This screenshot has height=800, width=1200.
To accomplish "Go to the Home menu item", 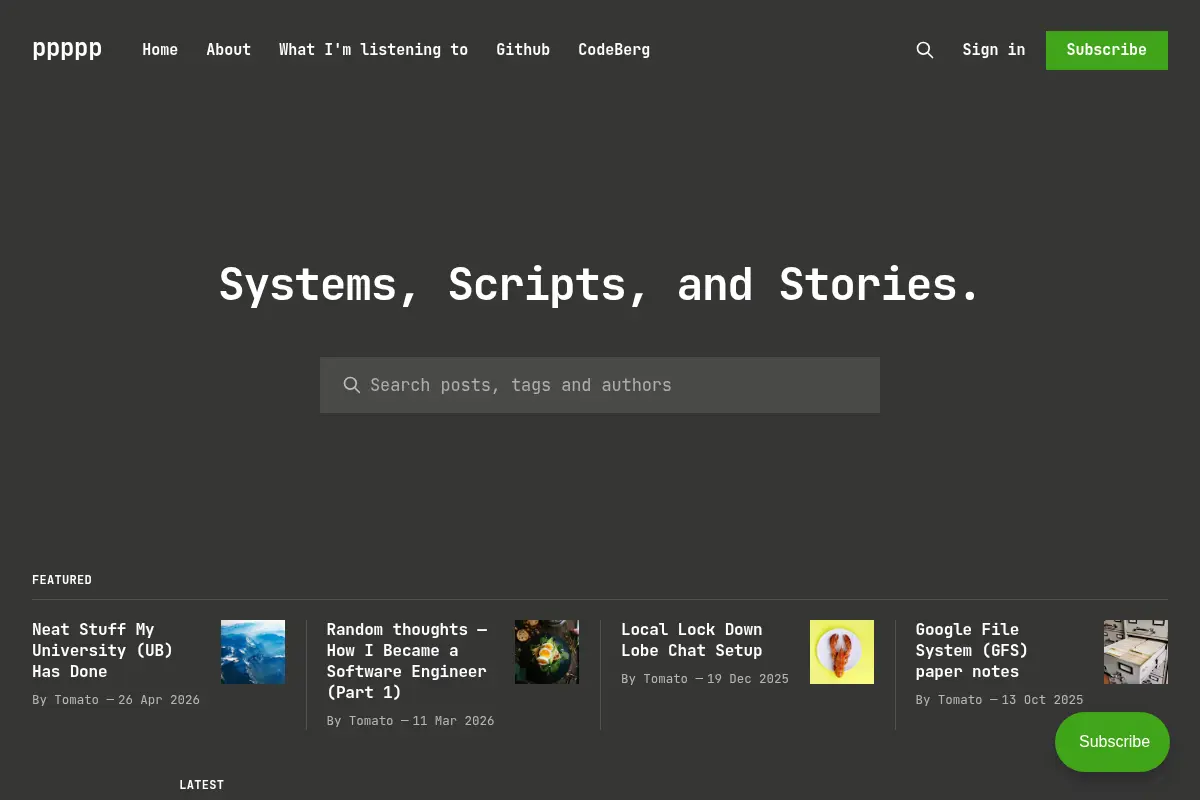I will [x=160, y=49].
